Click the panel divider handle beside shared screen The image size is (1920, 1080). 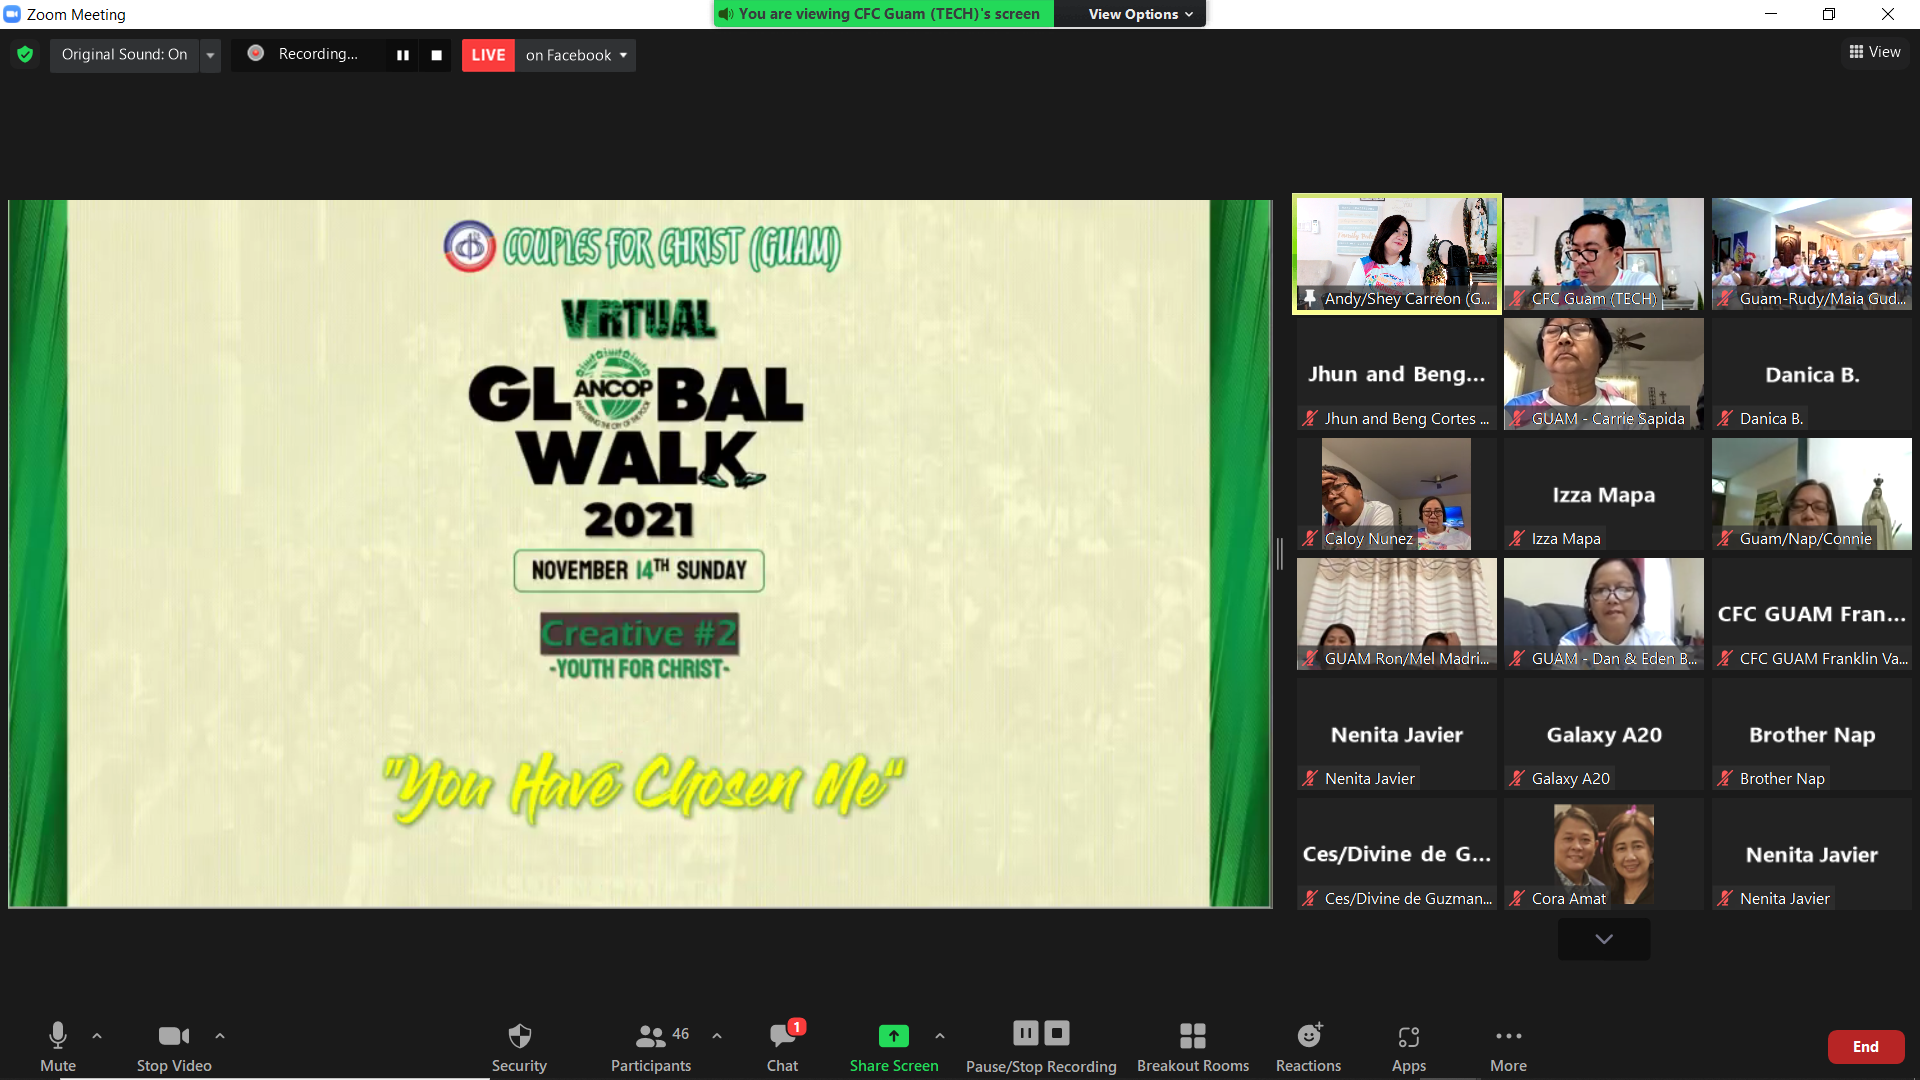point(1280,554)
